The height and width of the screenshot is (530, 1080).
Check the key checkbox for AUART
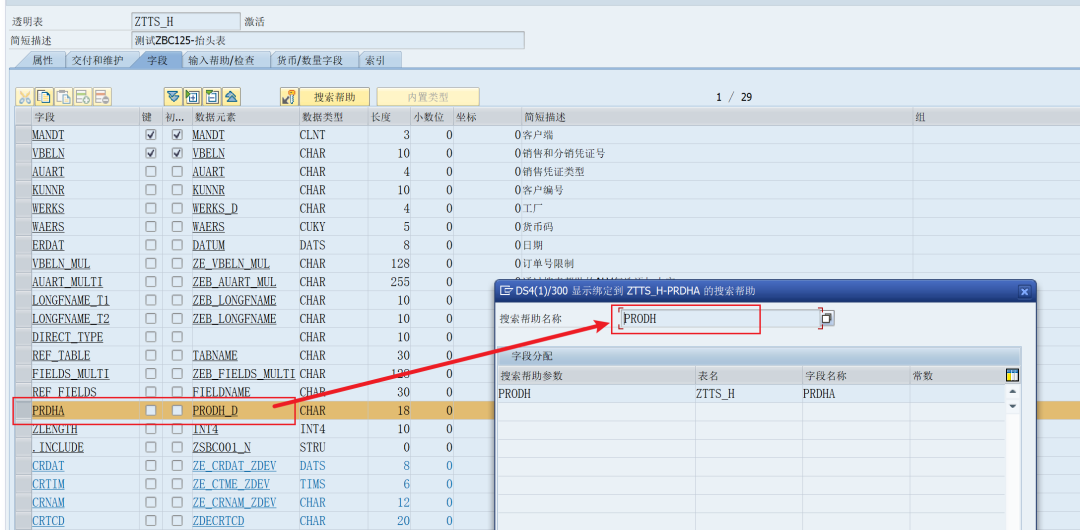151,171
